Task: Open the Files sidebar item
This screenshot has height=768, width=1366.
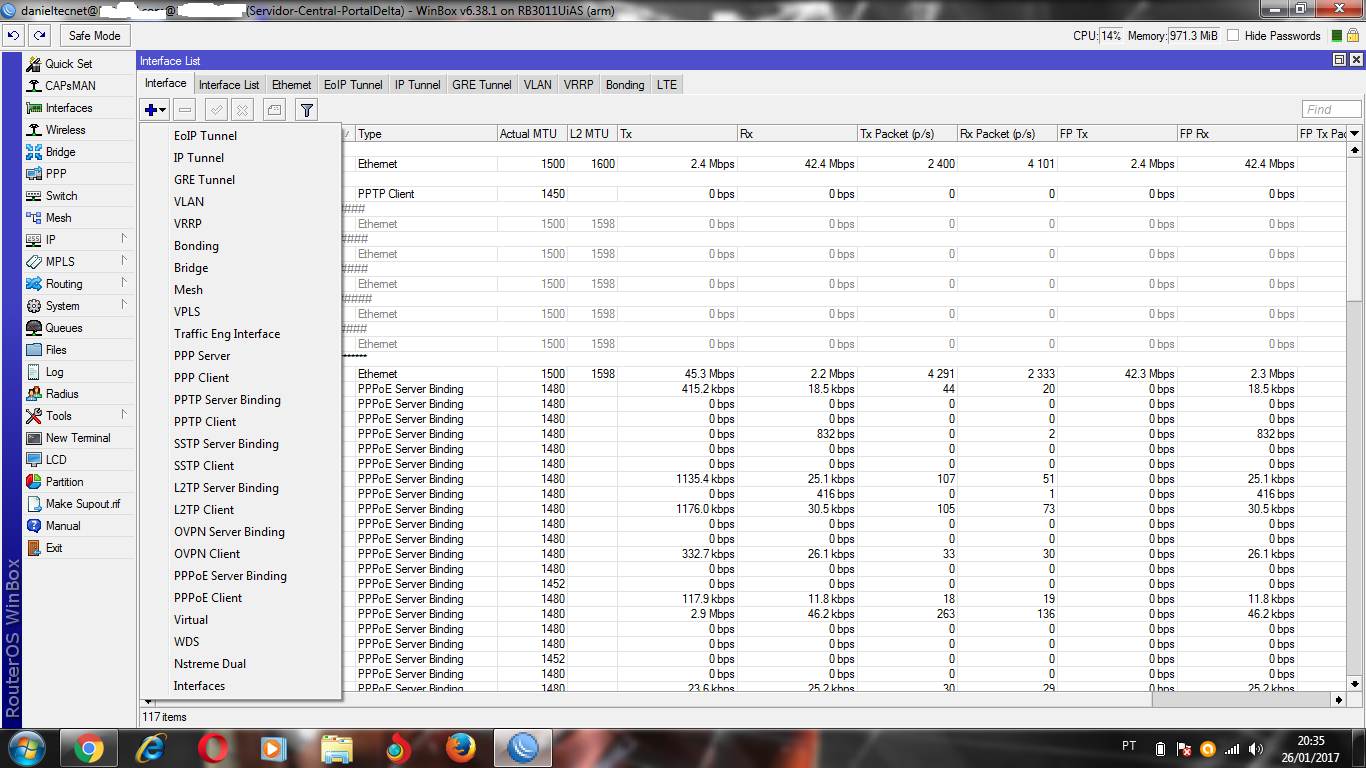Action: (x=79, y=350)
